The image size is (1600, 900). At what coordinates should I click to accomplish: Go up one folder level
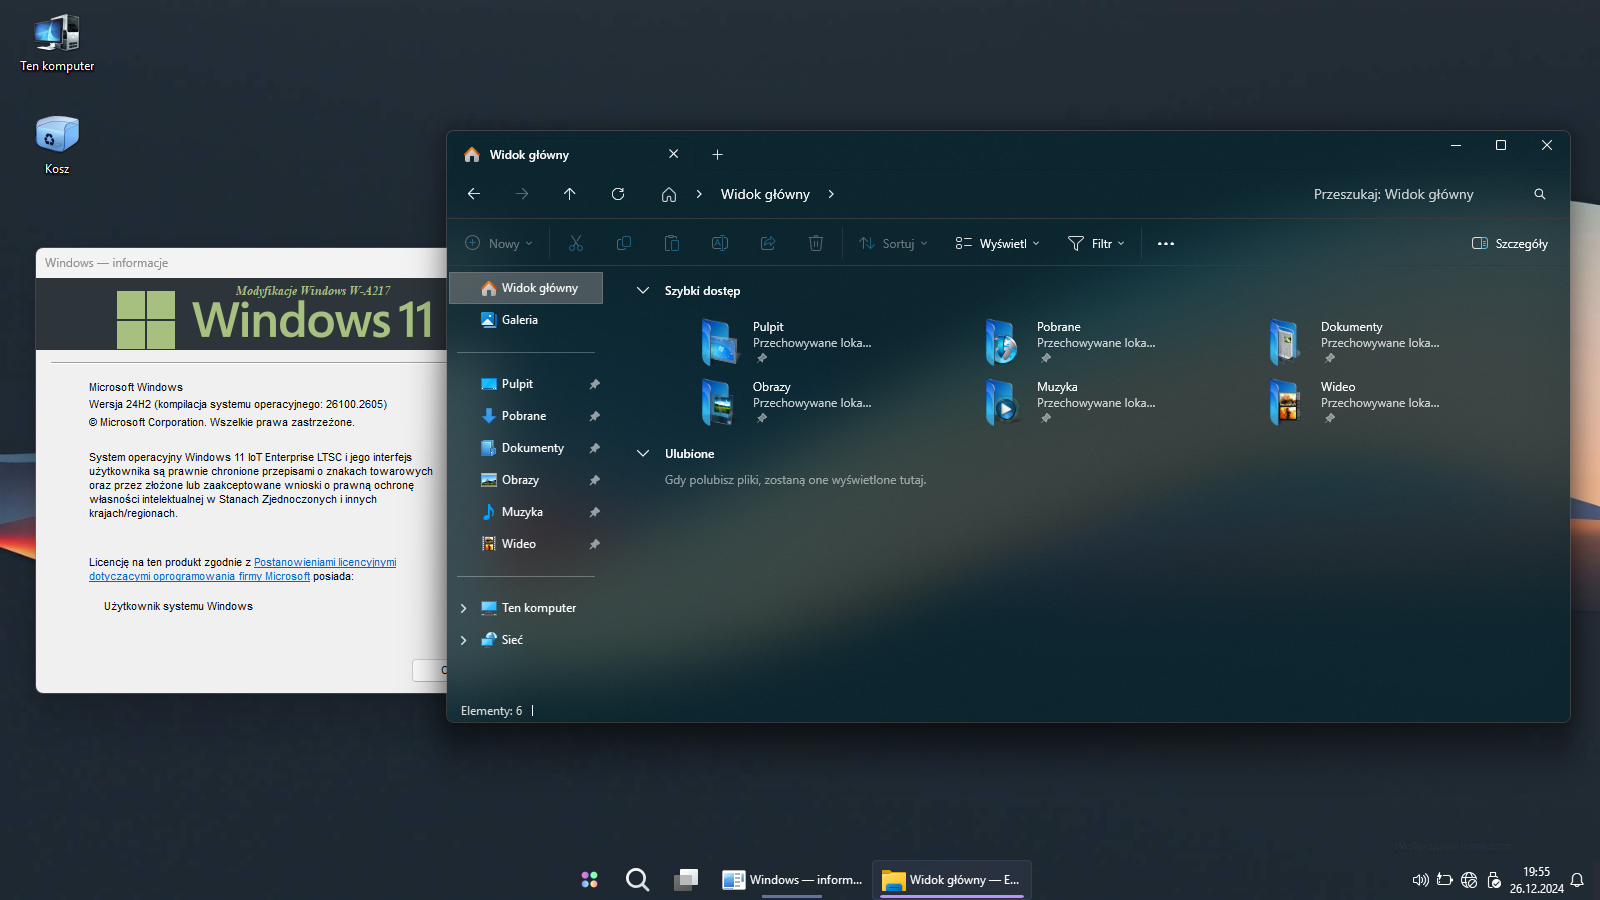[570, 194]
